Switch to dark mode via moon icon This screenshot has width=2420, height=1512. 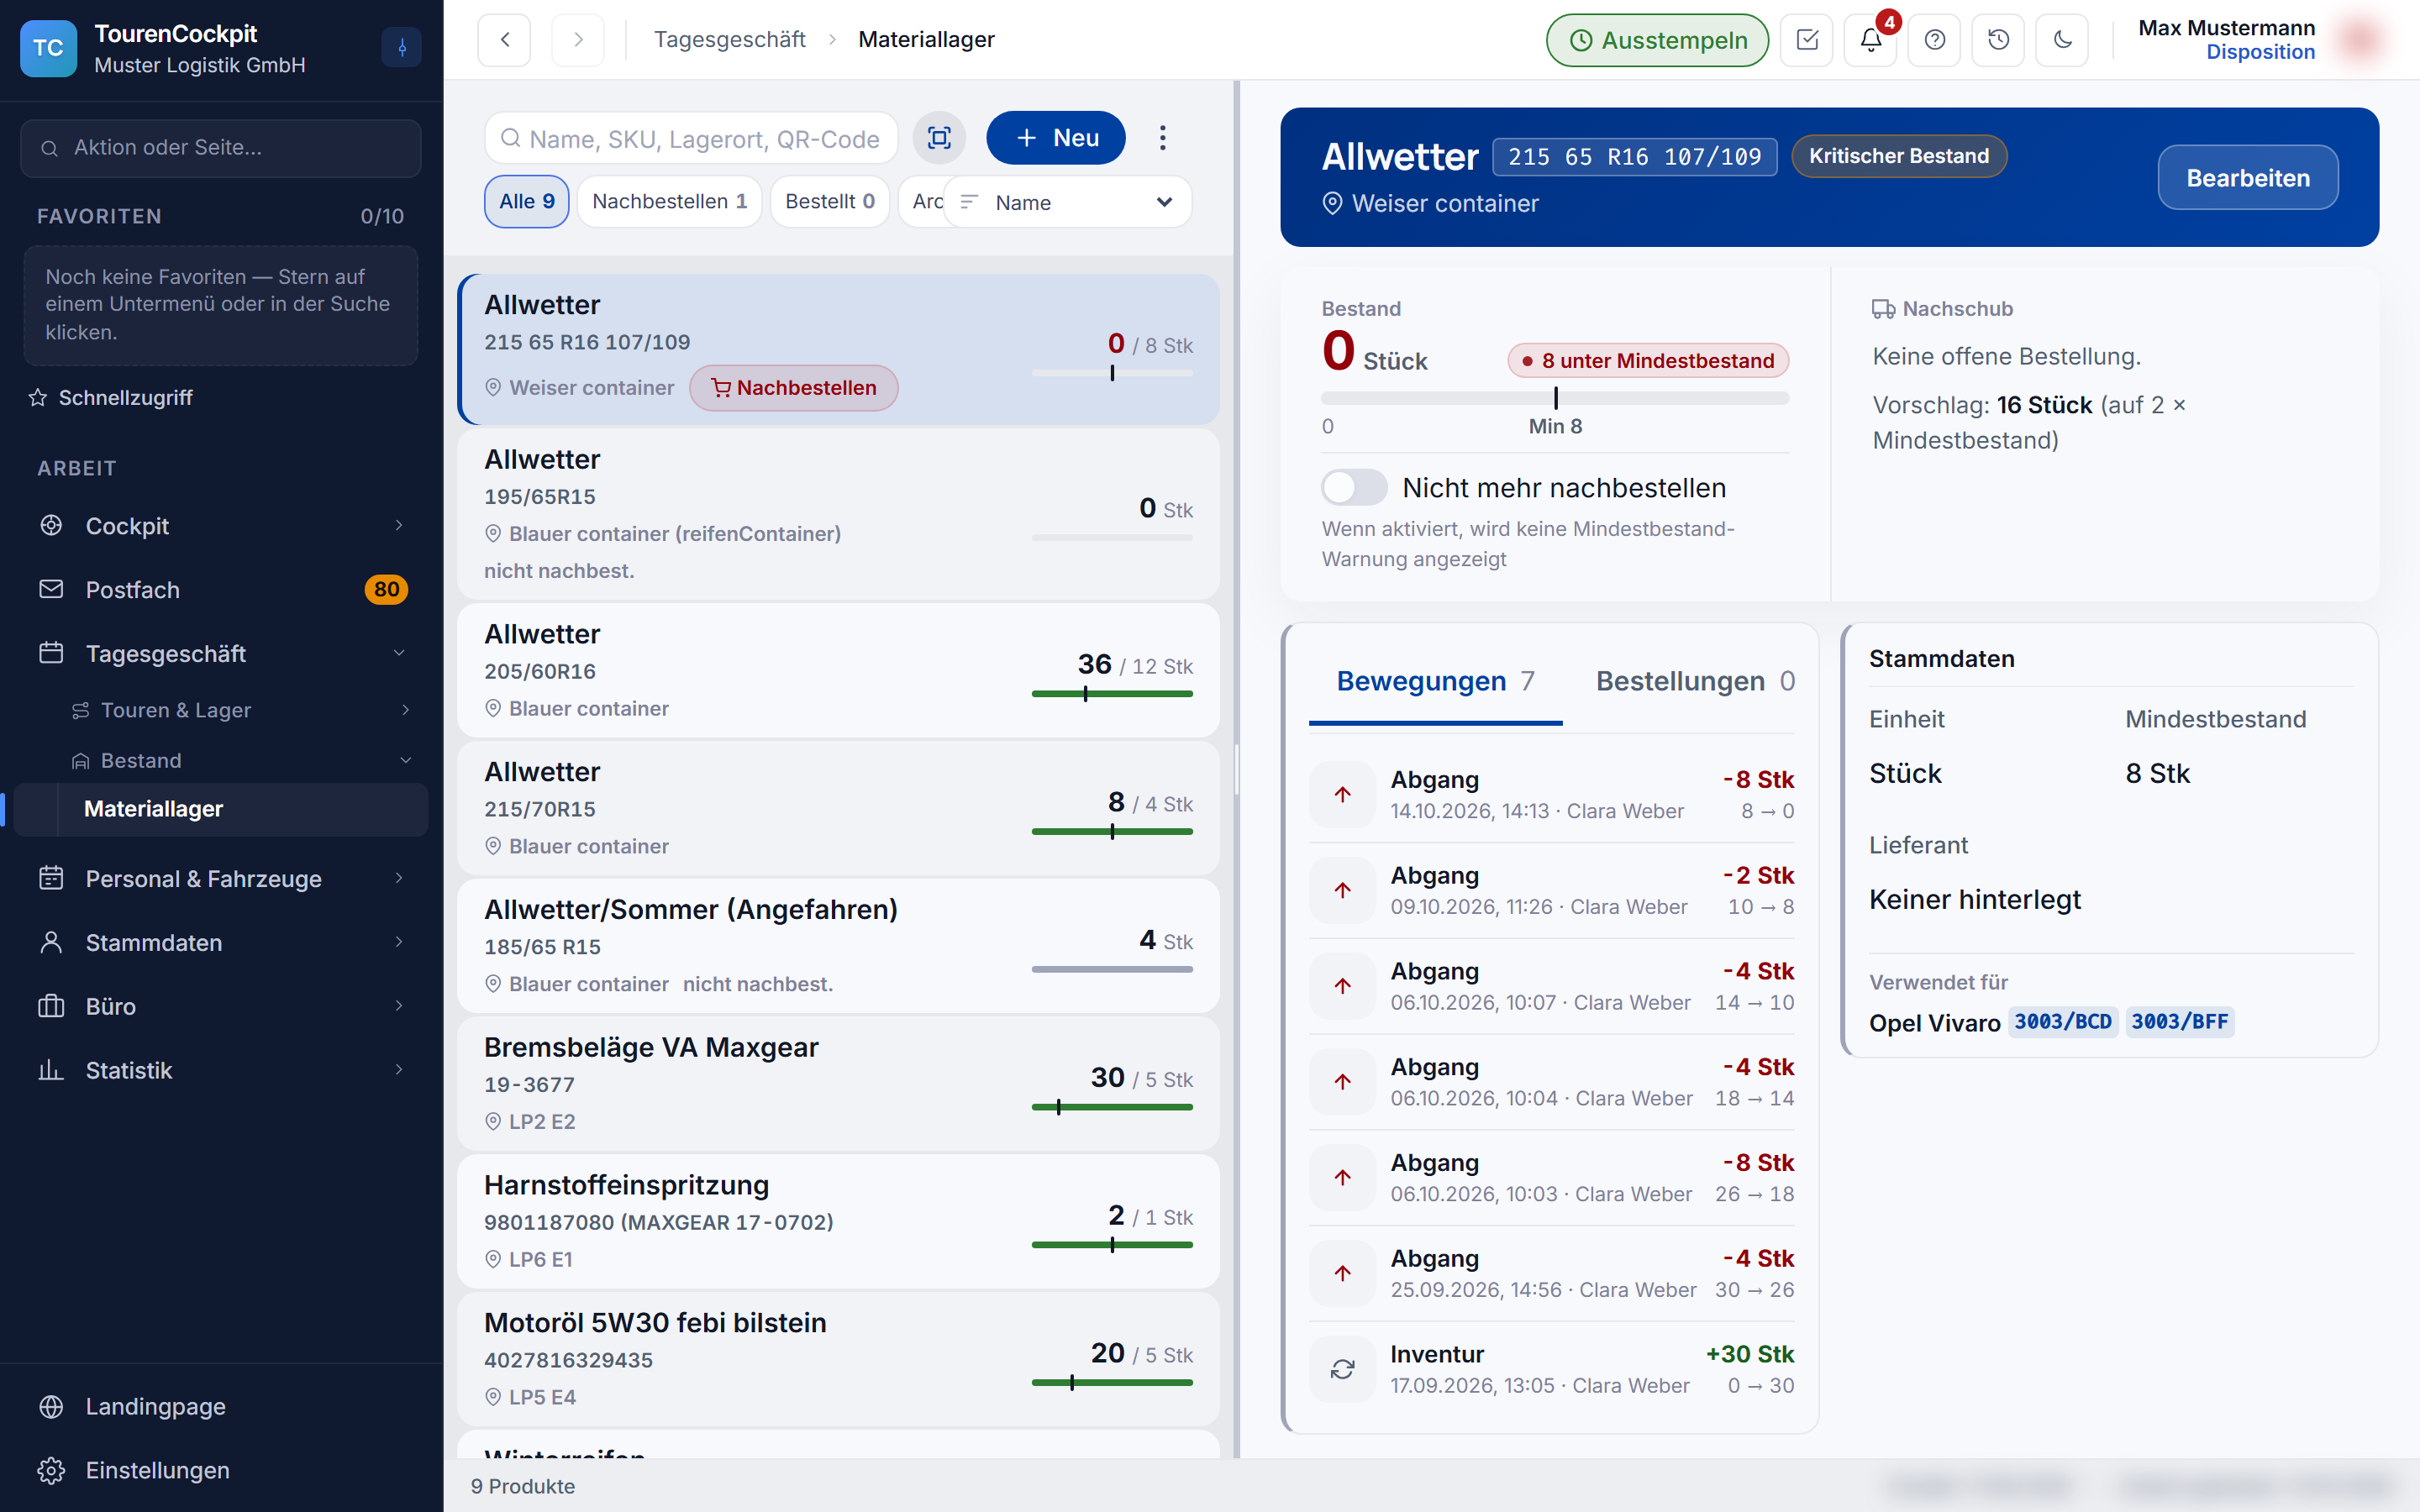(2062, 40)
